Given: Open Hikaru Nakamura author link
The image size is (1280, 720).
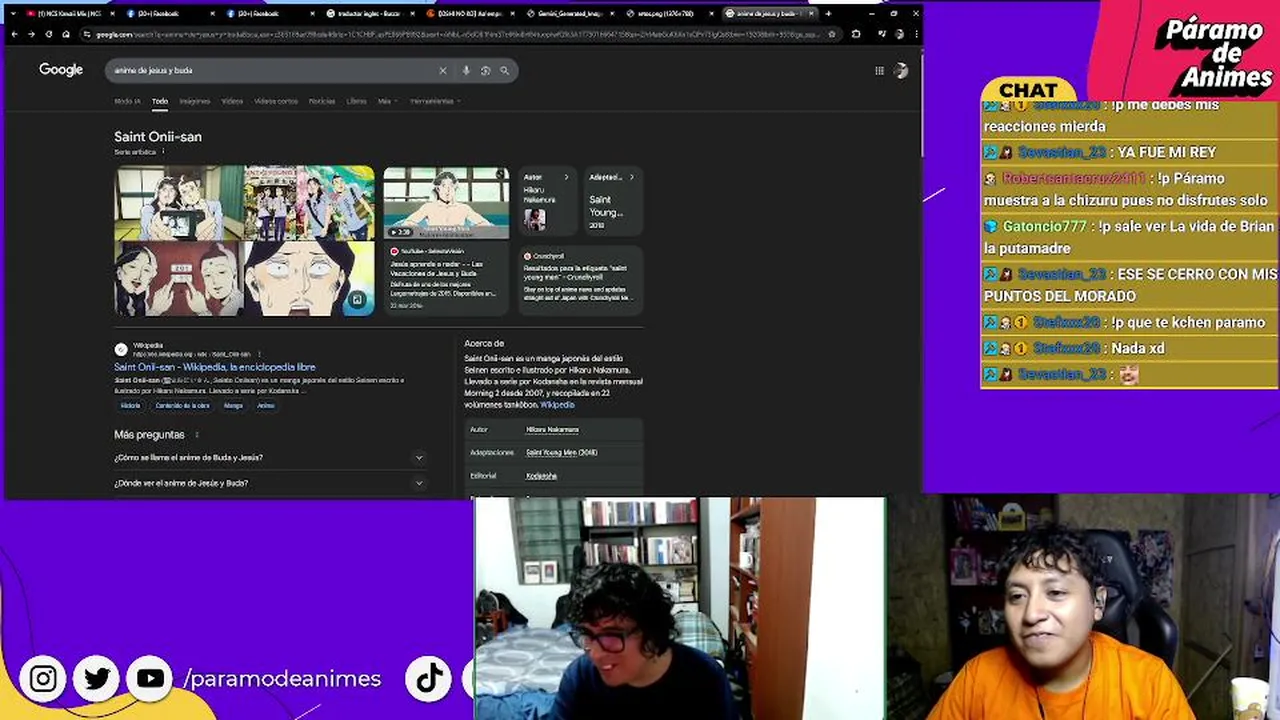Looking at the screenshot, I should [552, 430].
